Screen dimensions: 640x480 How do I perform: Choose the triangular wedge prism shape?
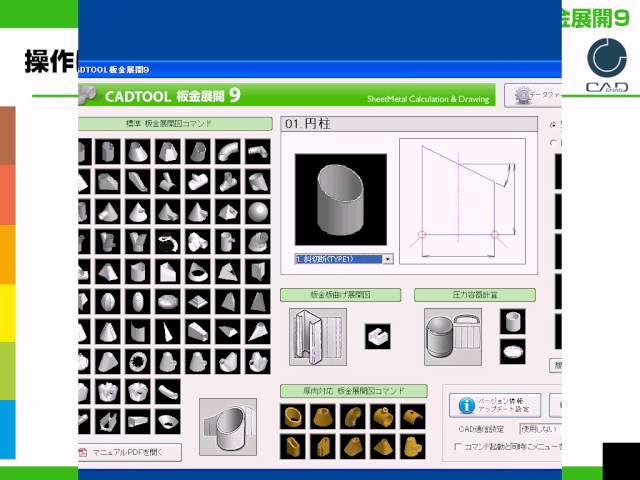[258, 272]
